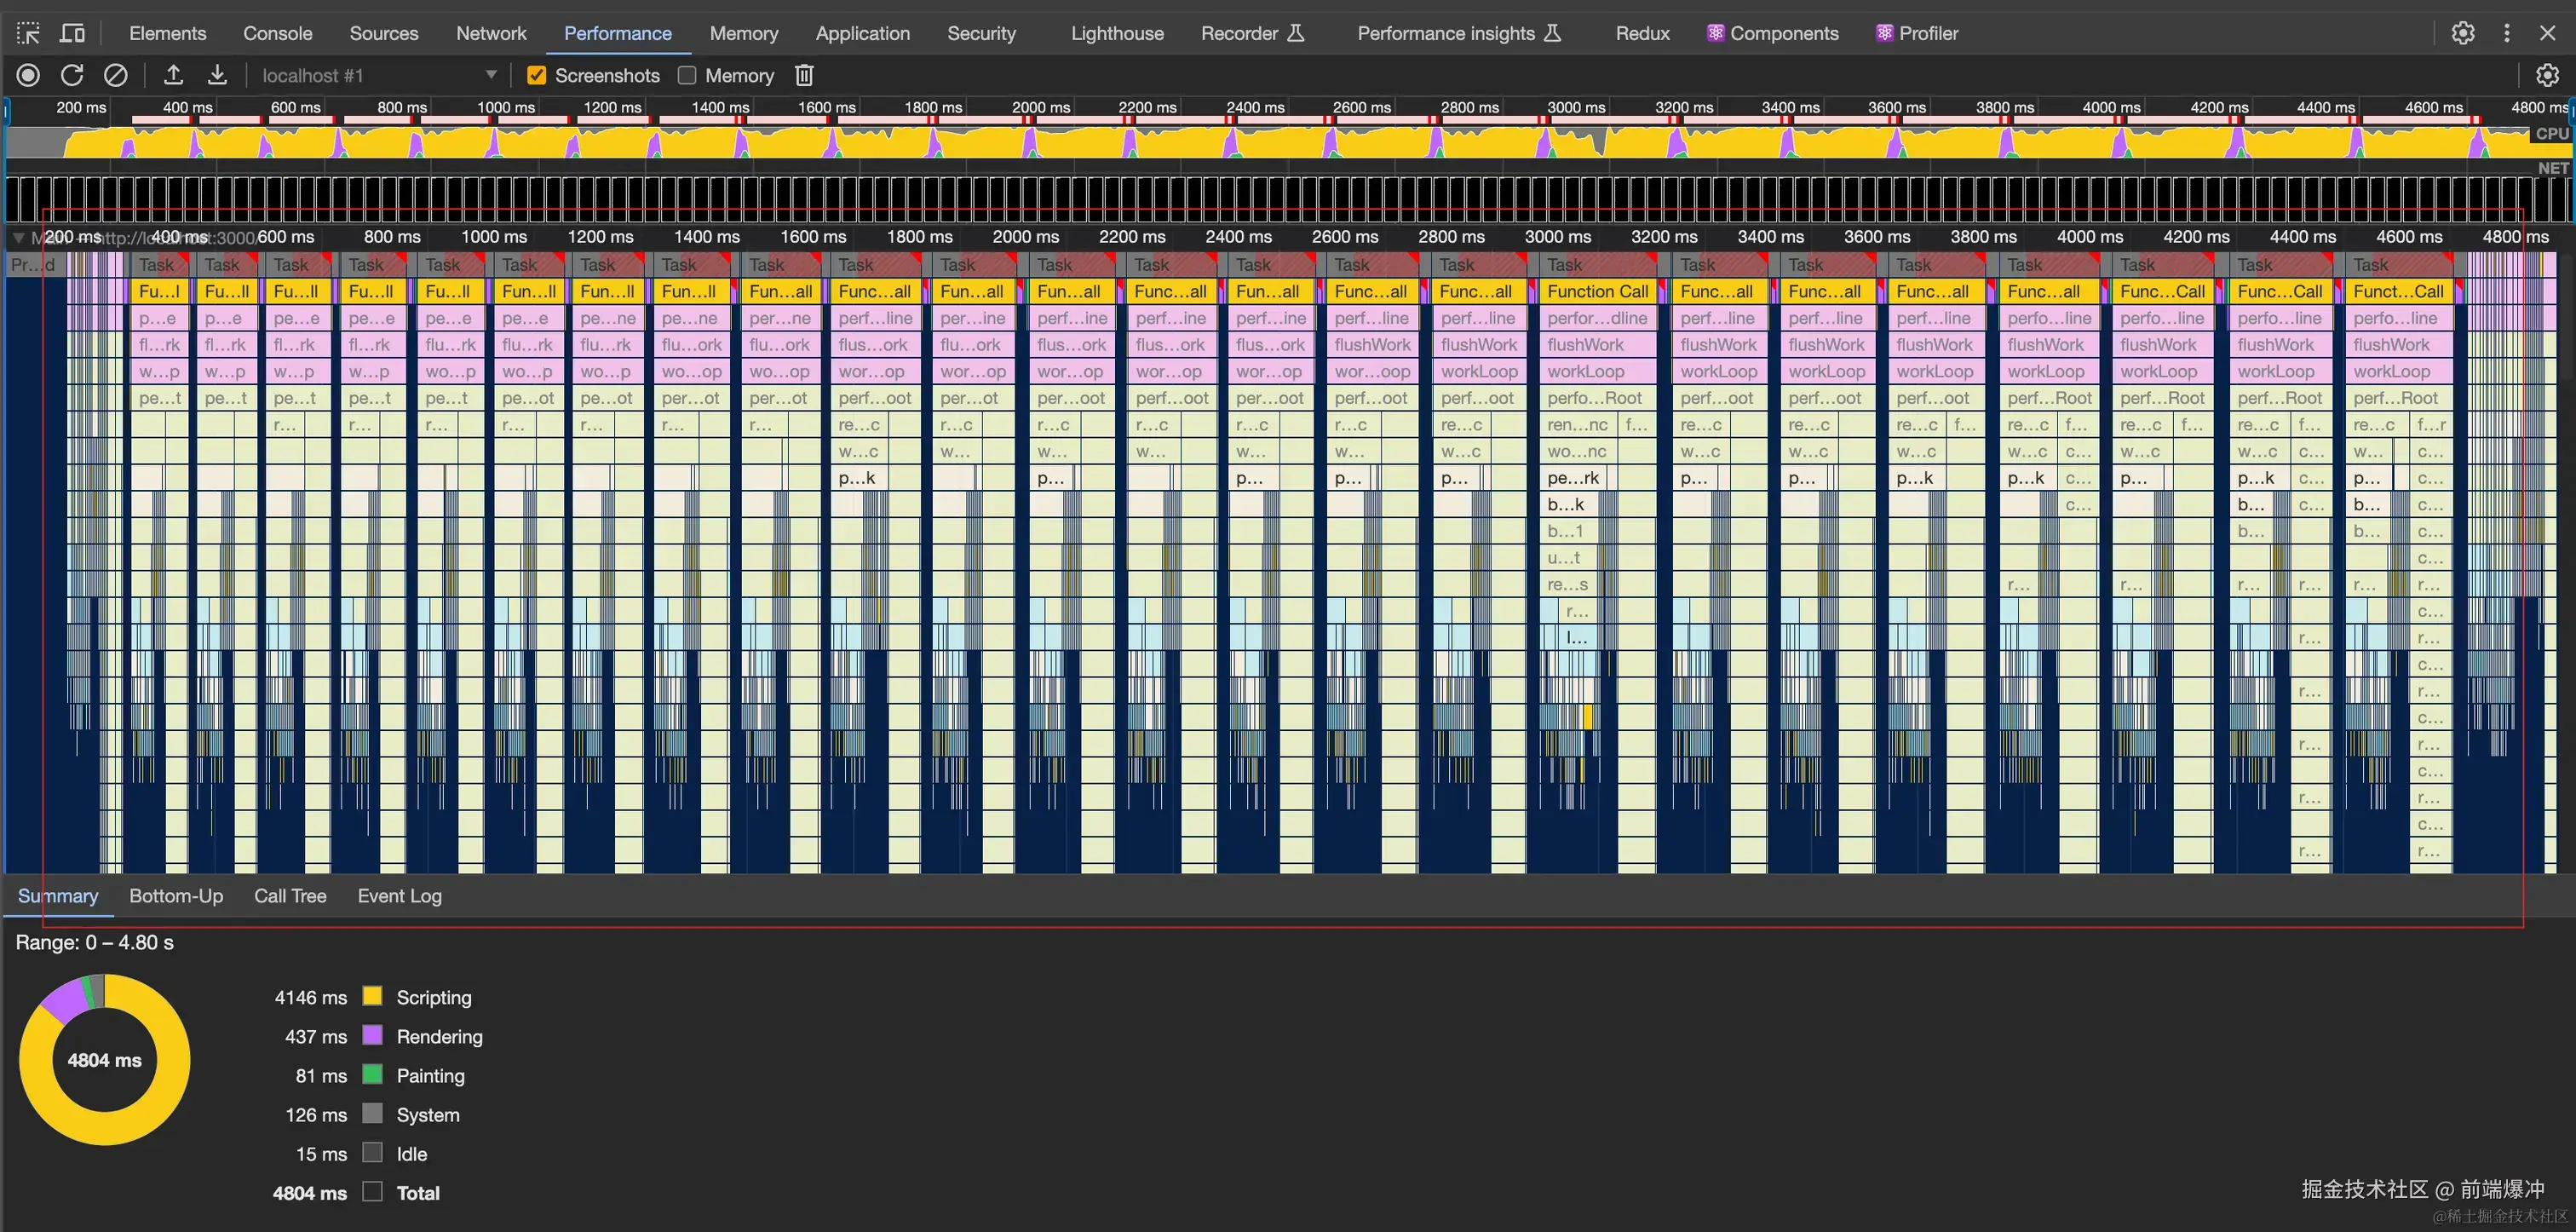Click the Scripting yellow color swatch

pos(372,997)
